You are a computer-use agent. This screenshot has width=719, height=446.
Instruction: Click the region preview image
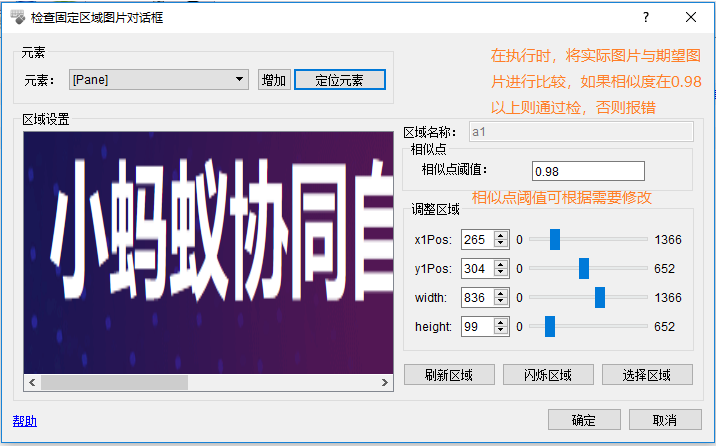click(209, 253)
